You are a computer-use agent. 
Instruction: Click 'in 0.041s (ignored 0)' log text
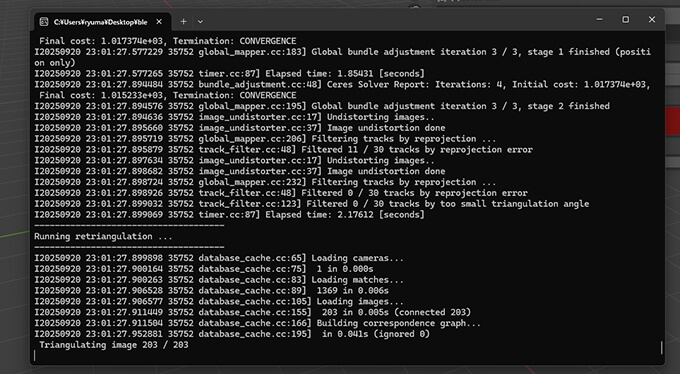pos(376,334)
